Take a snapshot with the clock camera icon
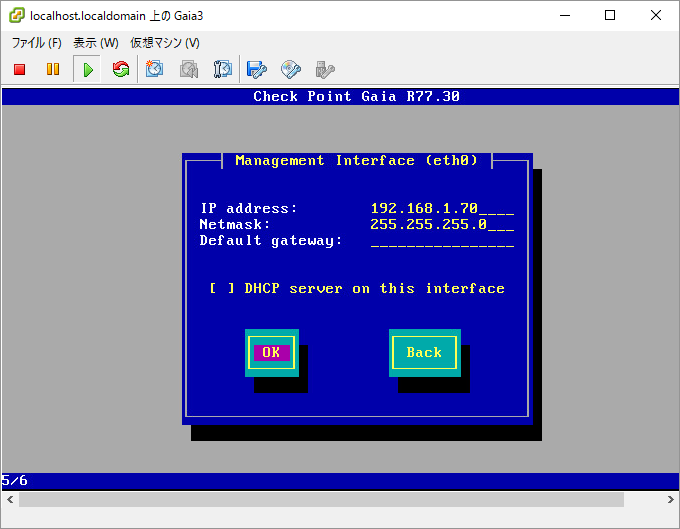This screenshot has width=680, height=529. (x=154, y=69)
